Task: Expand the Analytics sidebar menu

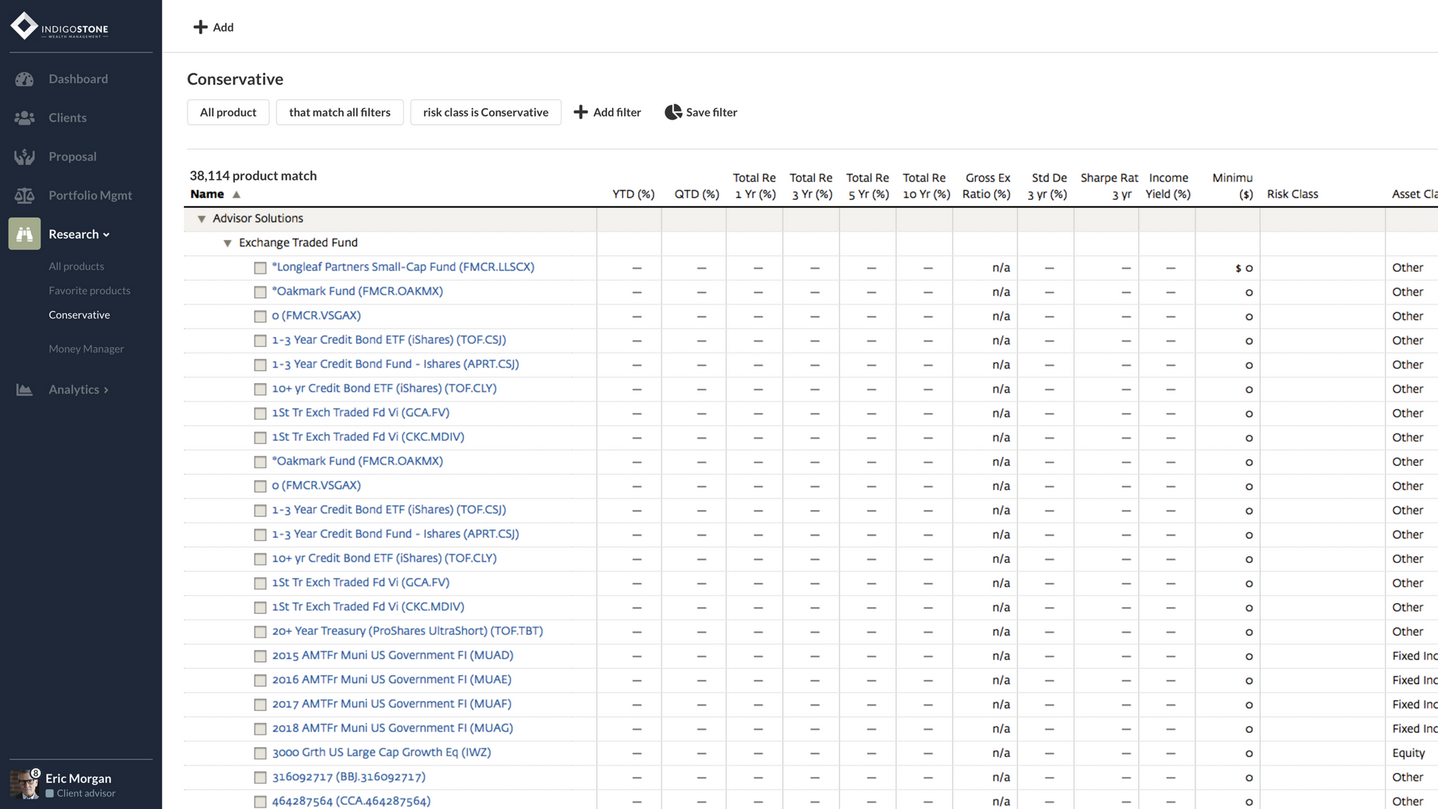Action: 78,390
